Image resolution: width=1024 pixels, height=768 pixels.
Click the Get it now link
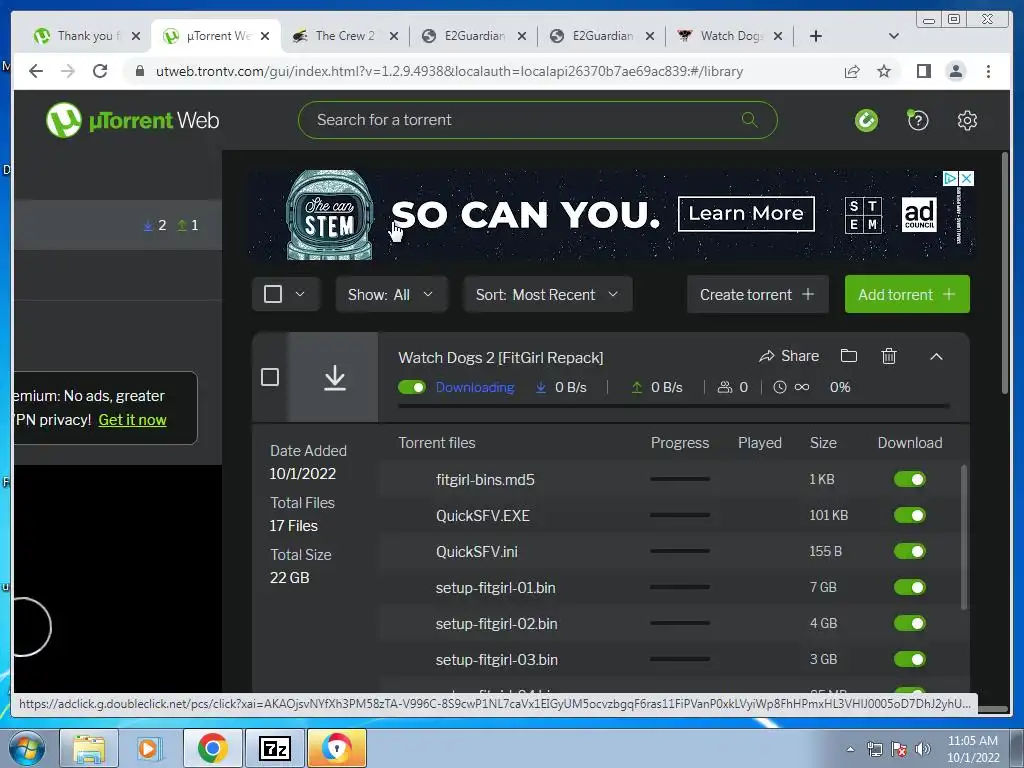click(133, 420)
